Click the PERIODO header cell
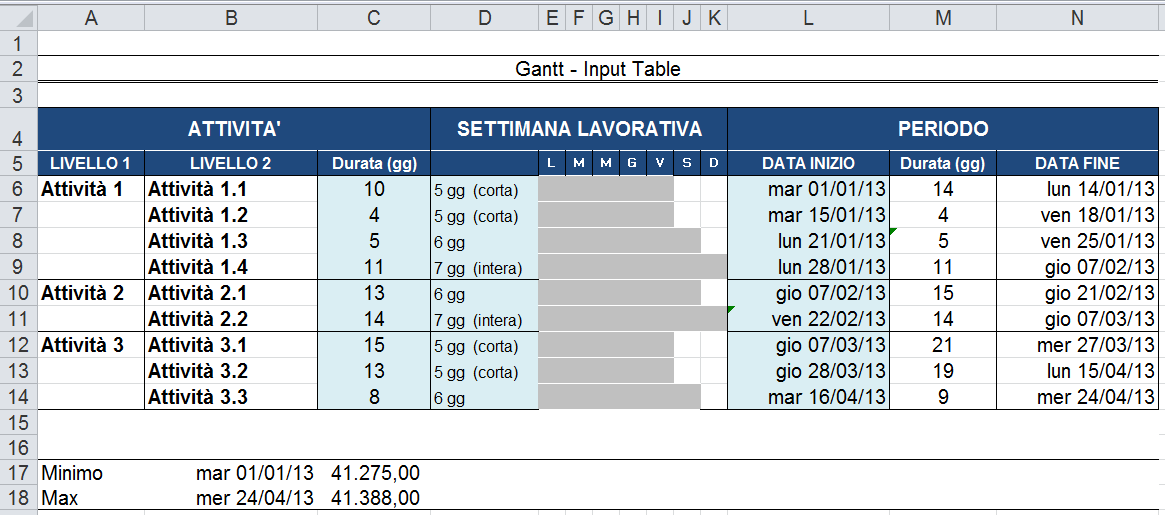 click(942, 129)
